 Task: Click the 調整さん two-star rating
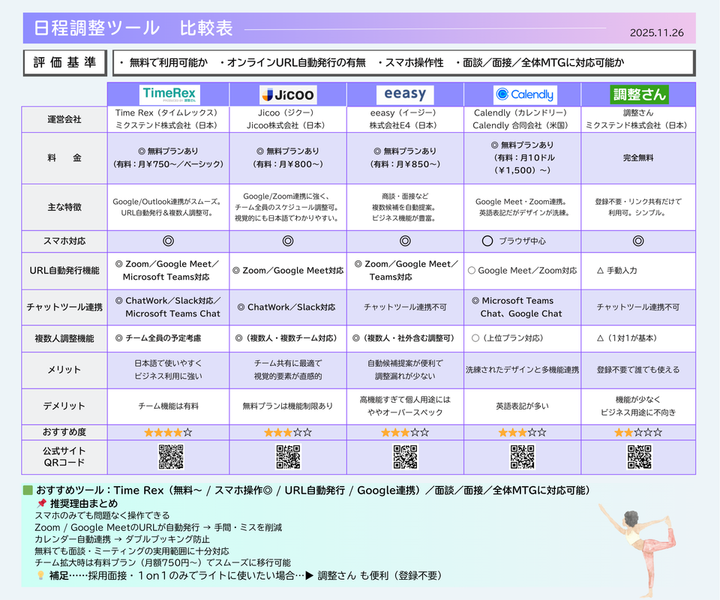pyautogui.click(x=639, y=432)
